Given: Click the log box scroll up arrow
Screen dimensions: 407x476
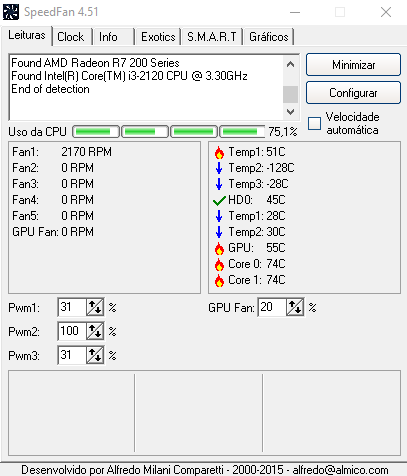Looking at the screenshot, I should pos(290,64).
